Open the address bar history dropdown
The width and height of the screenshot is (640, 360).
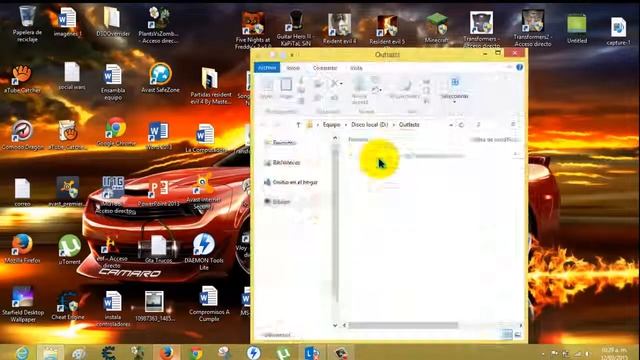click(x=451, y=125)
